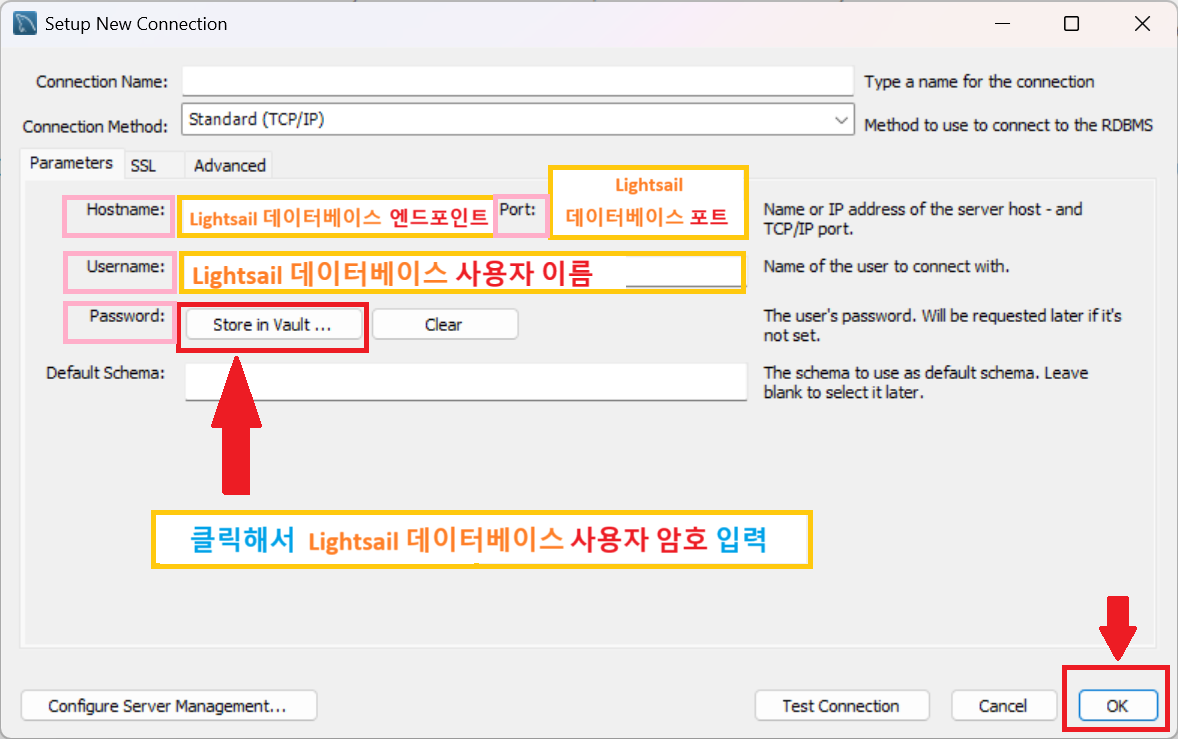This screenshot has height=739, width=1178.
Task: Clear the stored password
Action: 445,324
